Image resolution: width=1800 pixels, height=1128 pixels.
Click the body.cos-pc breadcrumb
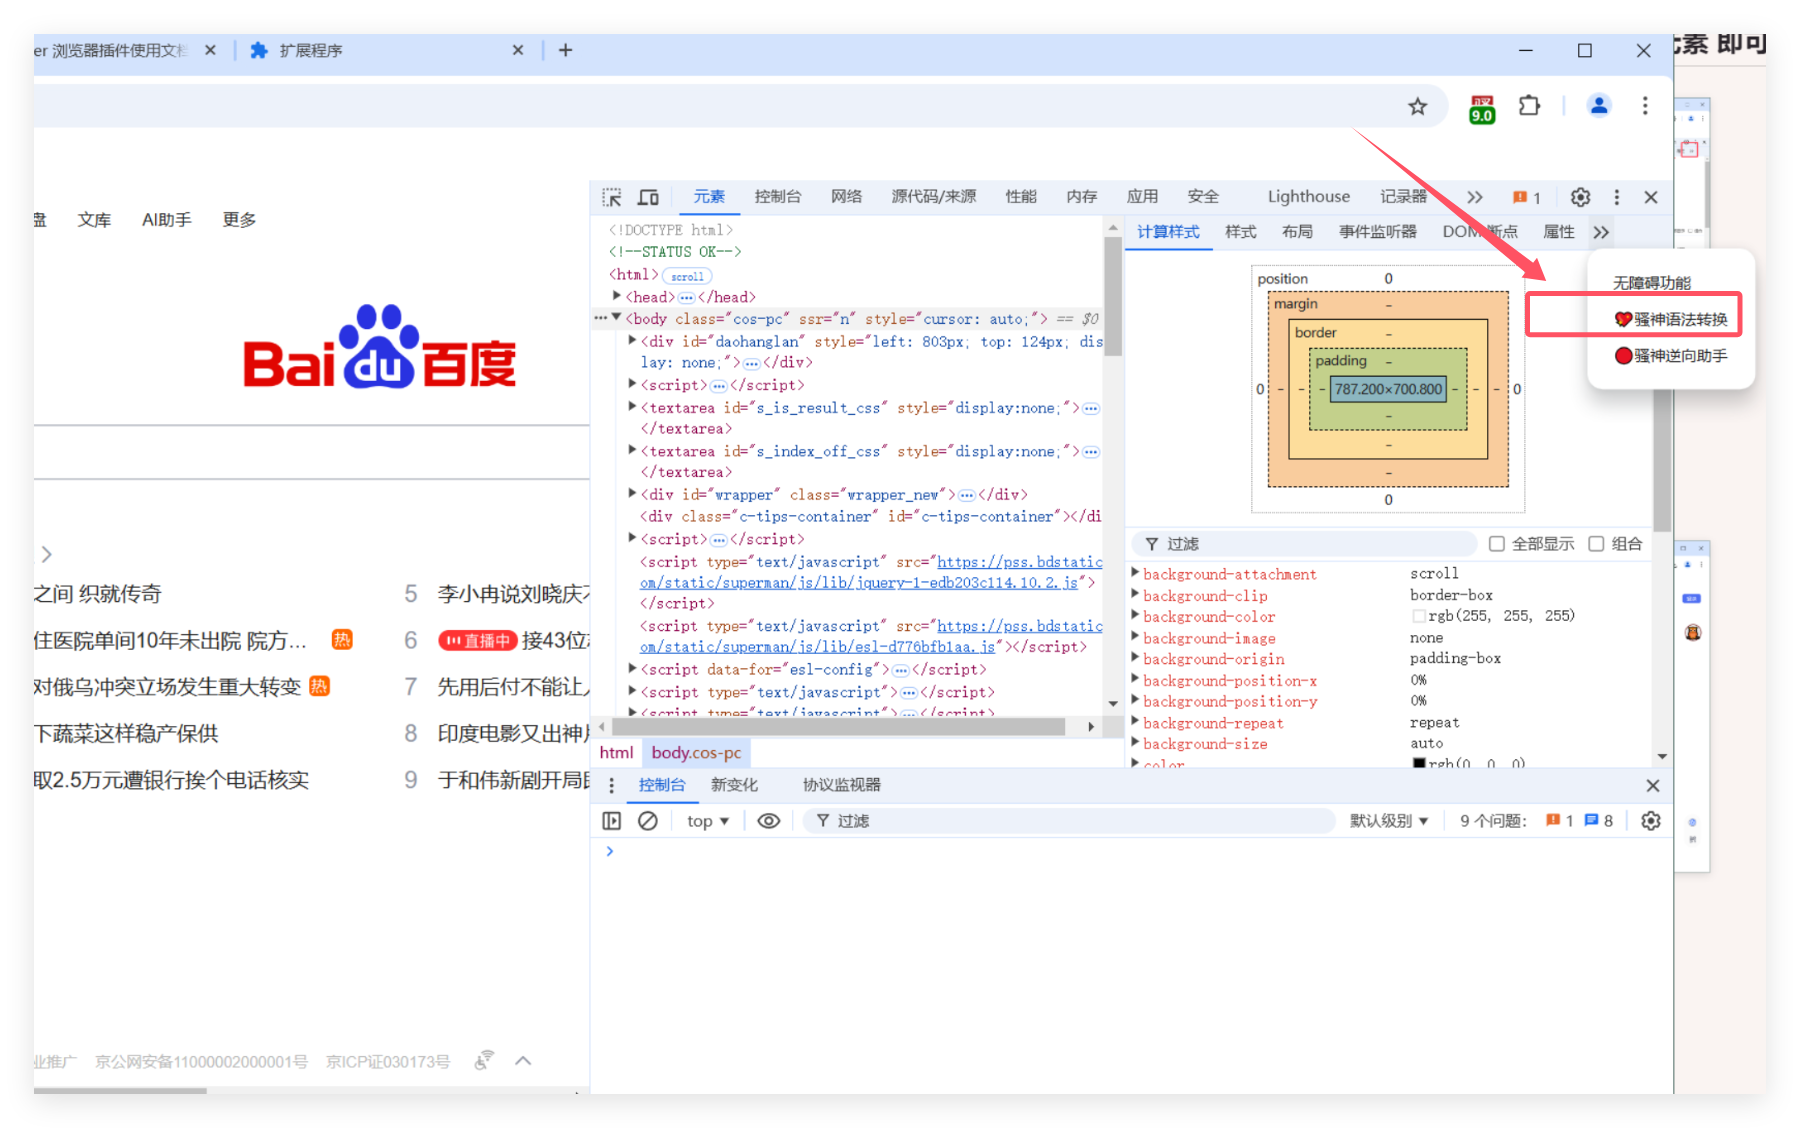696,753
